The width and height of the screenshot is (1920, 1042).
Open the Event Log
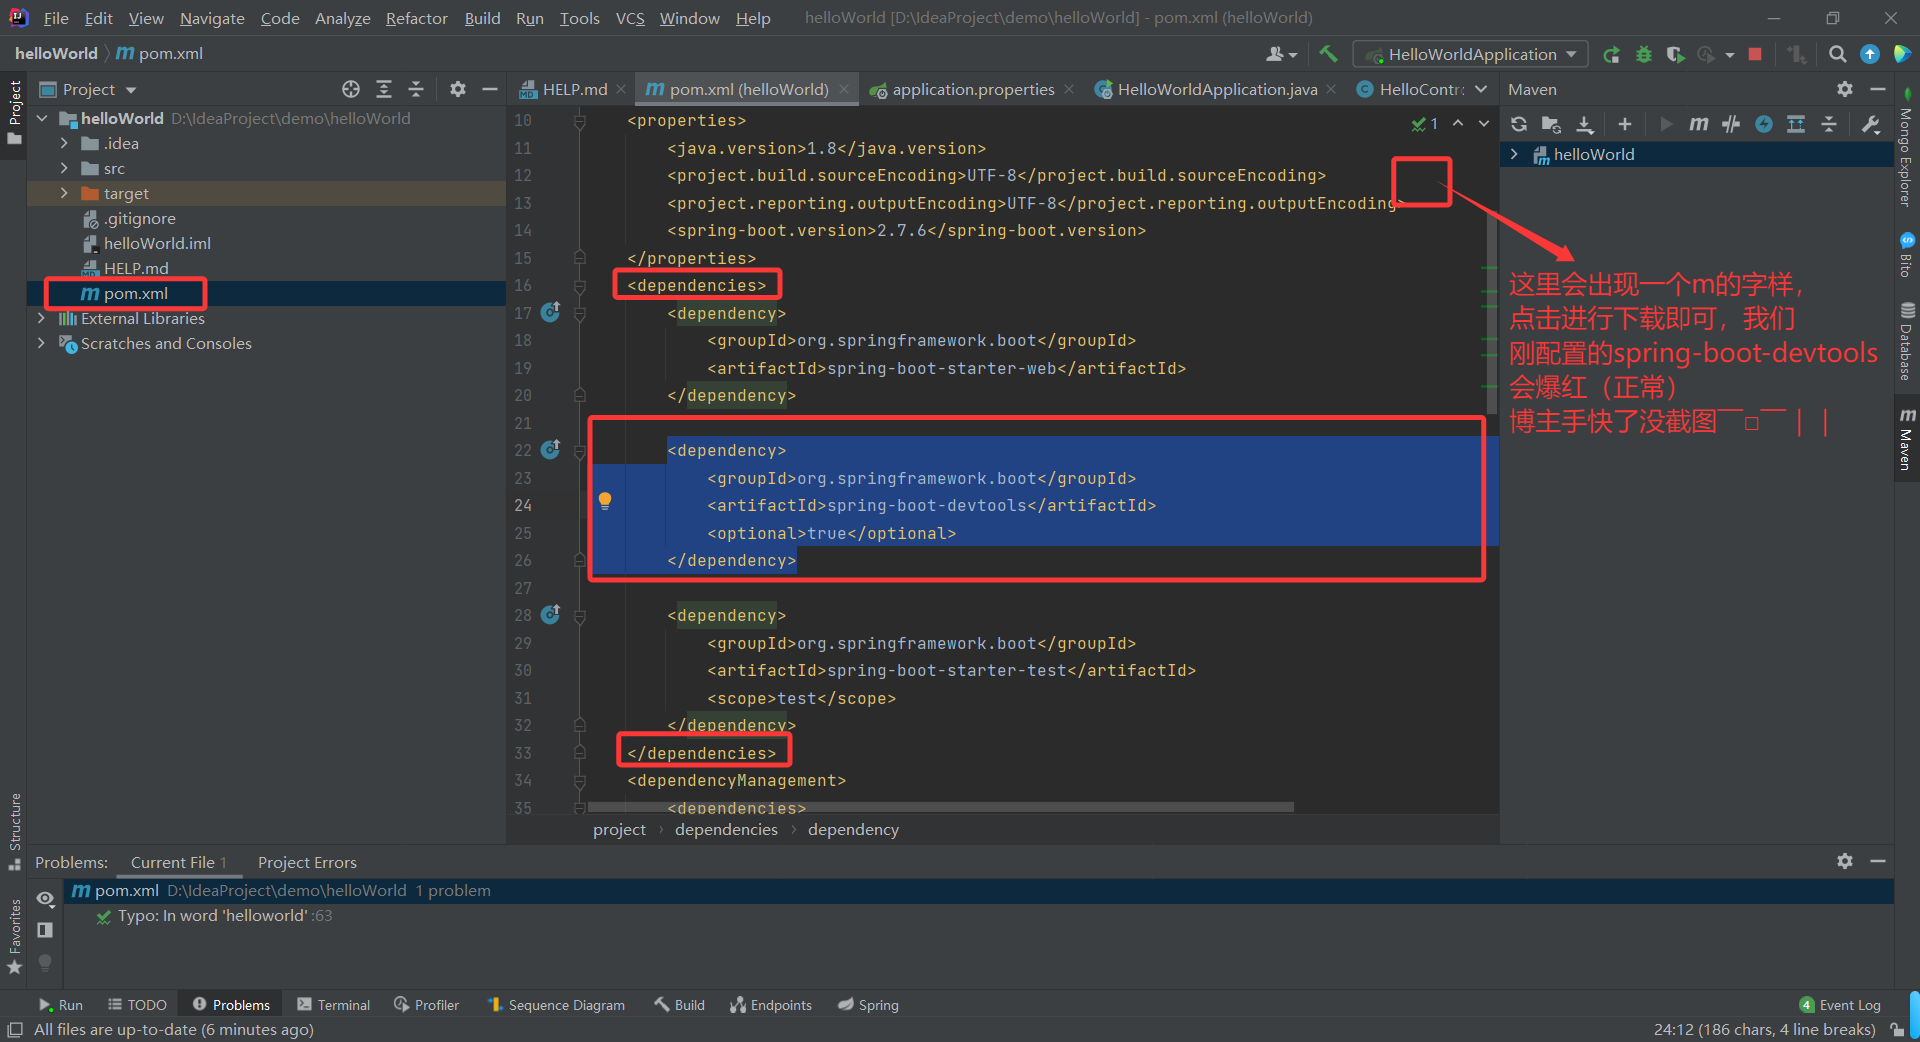click(x=1840, y=1005)
